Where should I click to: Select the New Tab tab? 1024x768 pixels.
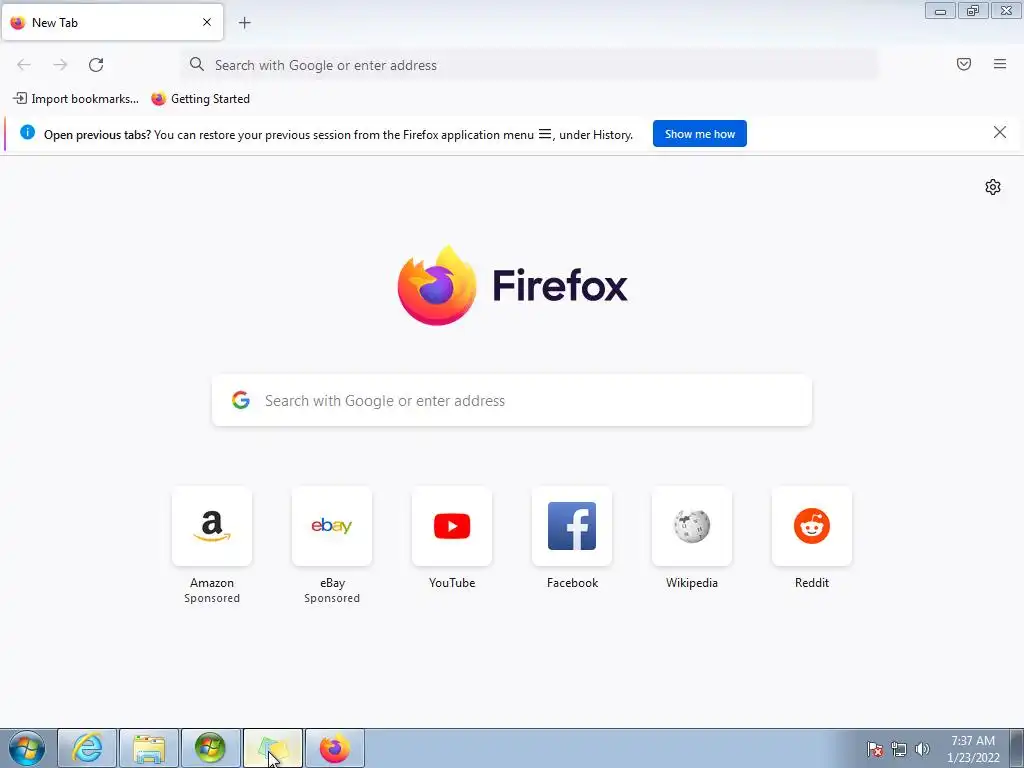tap(112, 22)
